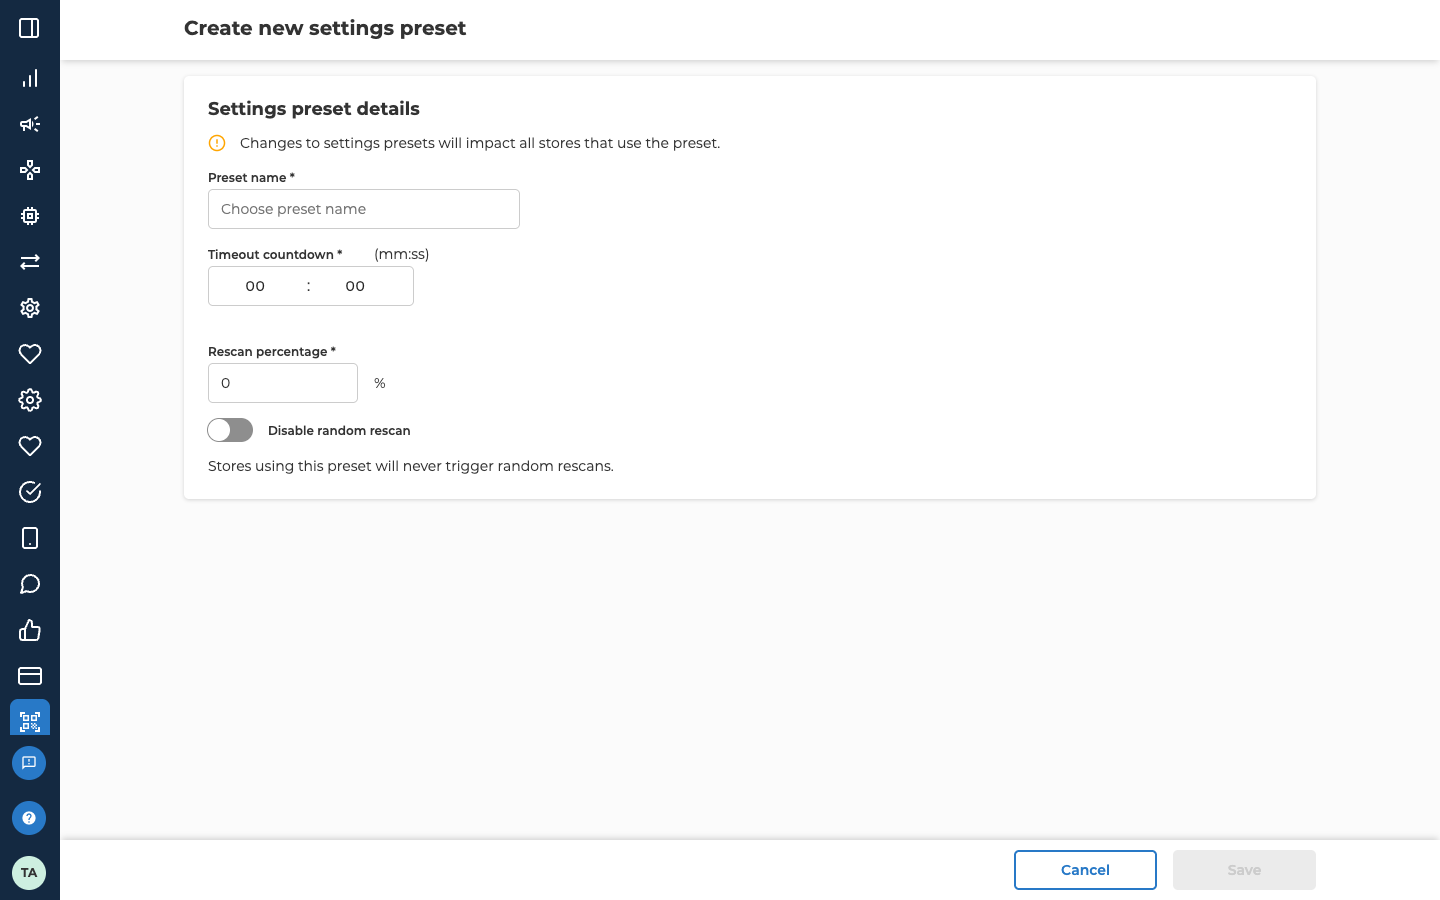Focus the Rescan percentage input box
The width and height of the screenshot is (1440, 900).
click(283, 383)
